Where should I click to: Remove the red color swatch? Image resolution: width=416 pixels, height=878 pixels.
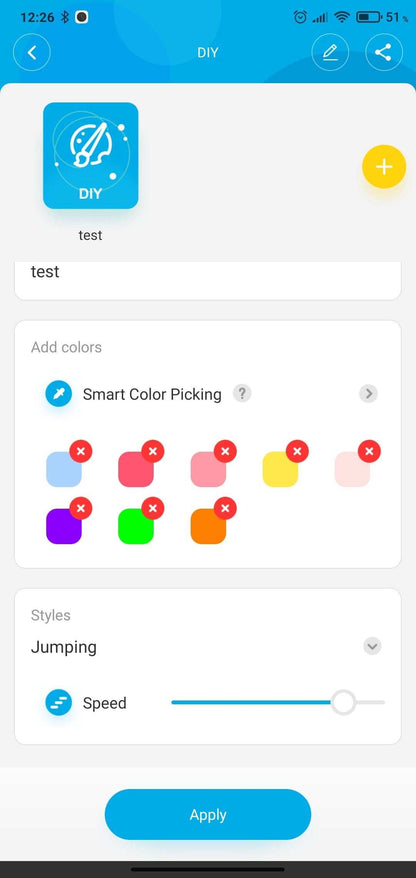[x=153, y=451]
